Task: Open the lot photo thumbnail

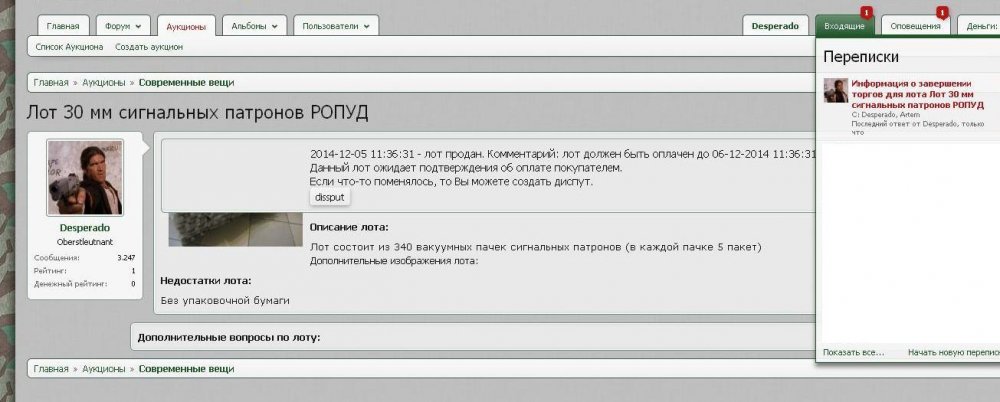Action: (x=235, y=229)
